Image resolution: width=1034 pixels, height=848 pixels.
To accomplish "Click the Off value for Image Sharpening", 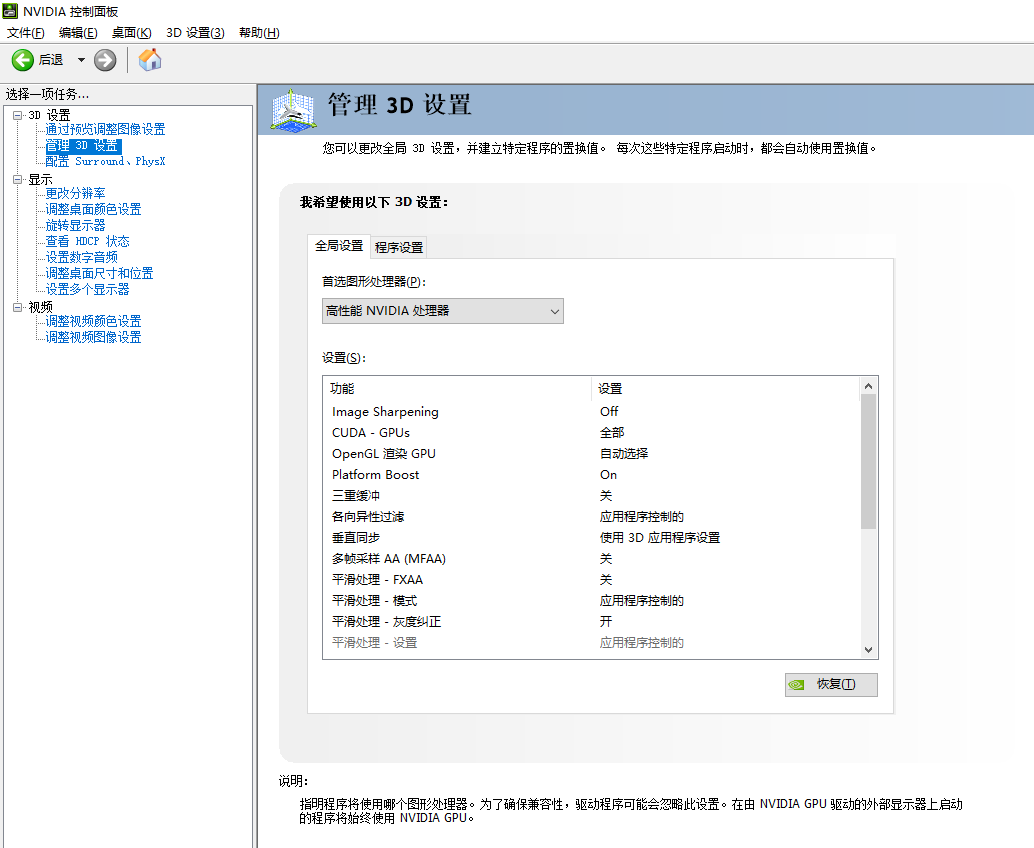I will click(x=609, y=411).
